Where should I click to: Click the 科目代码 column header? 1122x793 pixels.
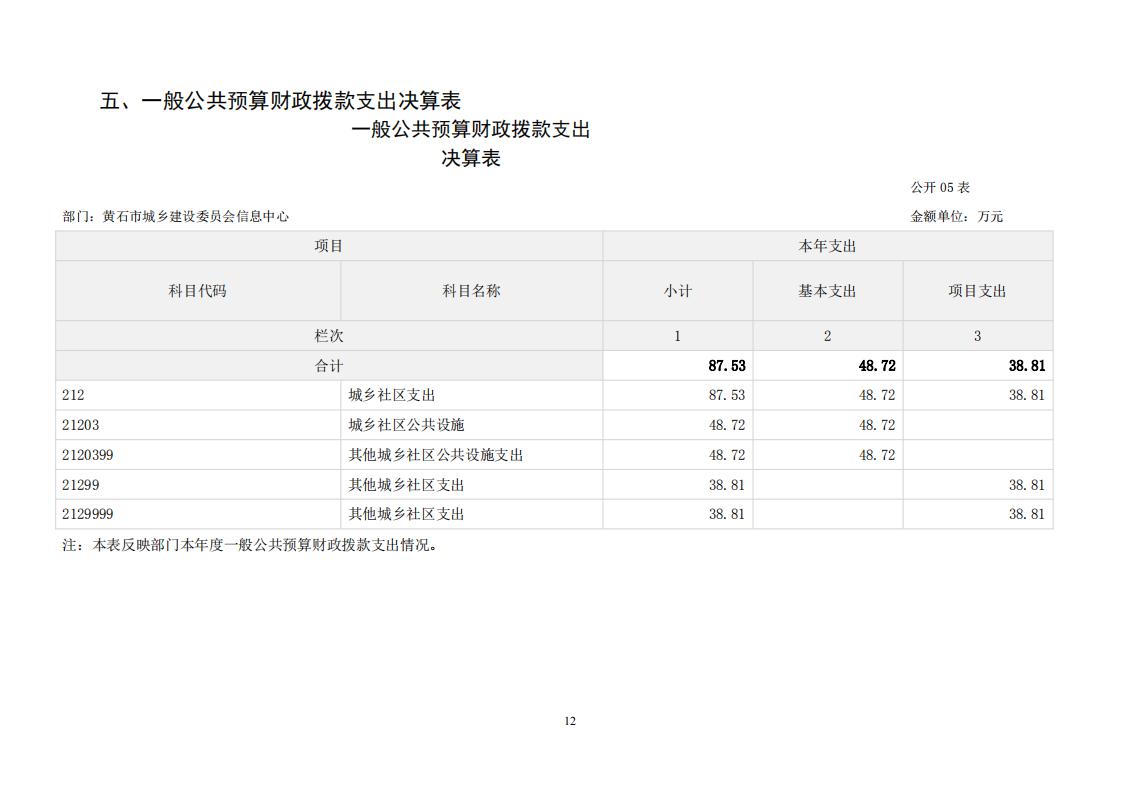point(197,291)
